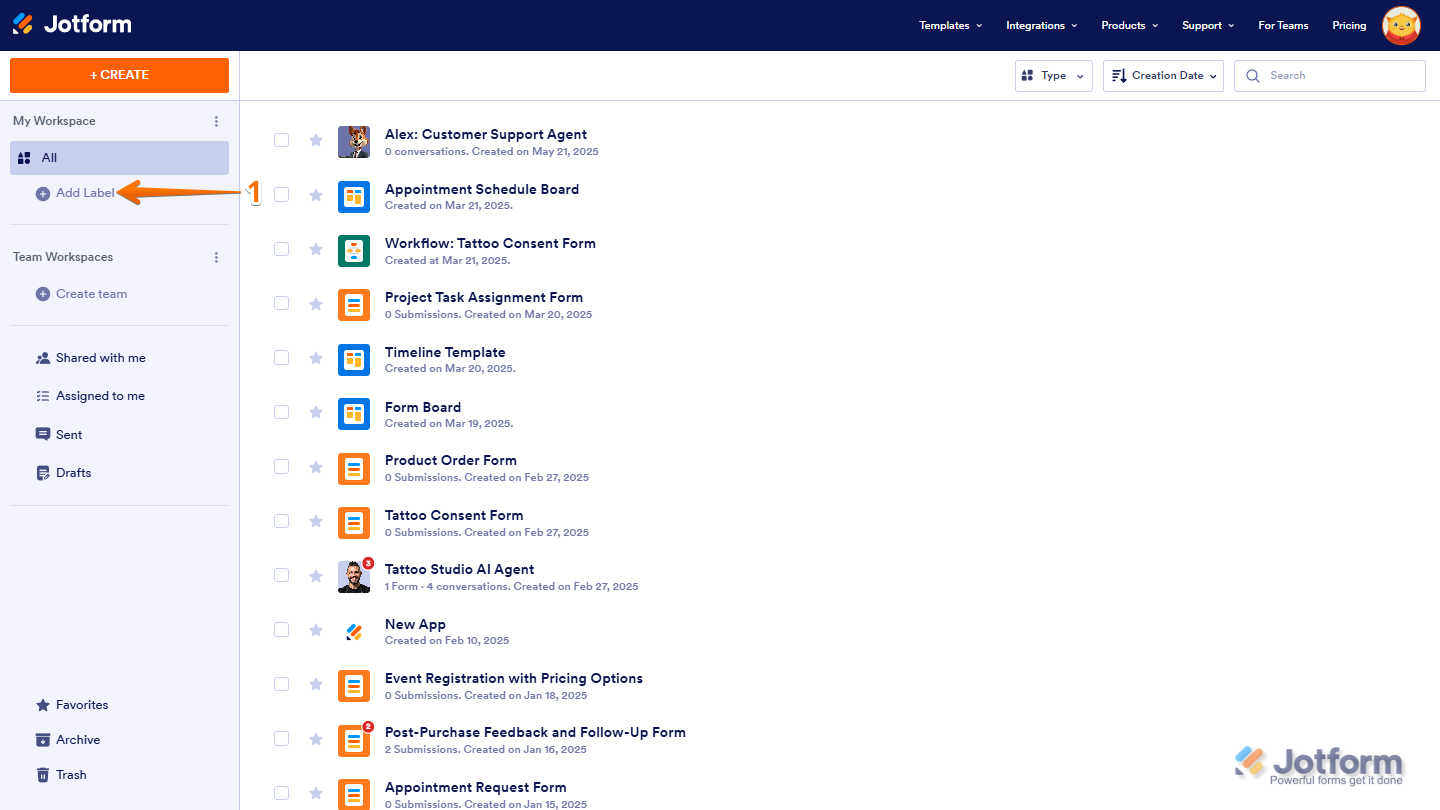Screen dimensions: 1440x810
Task: Go to Pricing page
Action: [x=1349, y=25]
